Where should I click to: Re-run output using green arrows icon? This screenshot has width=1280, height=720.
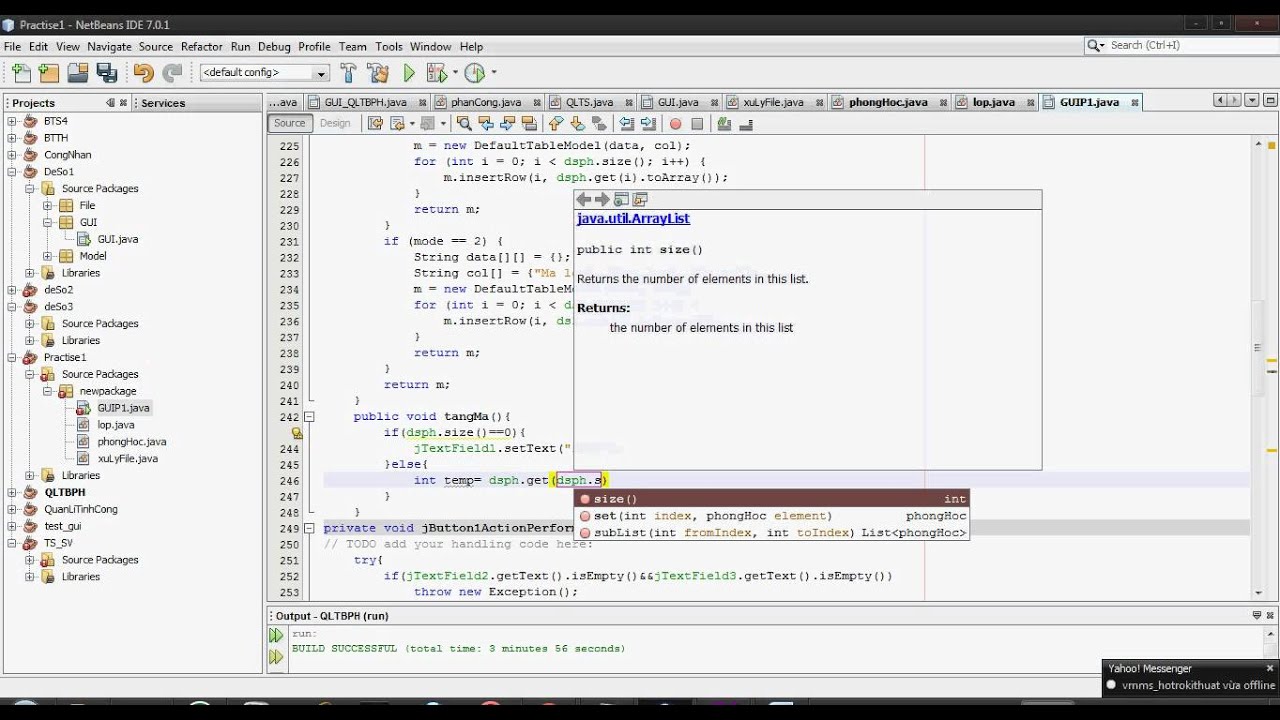(276, 635)
